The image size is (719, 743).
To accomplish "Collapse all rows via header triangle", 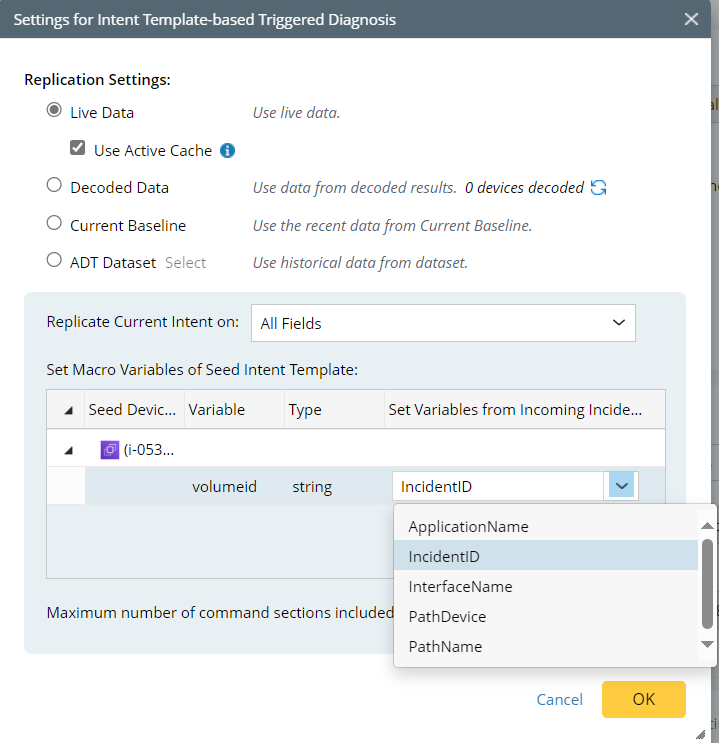I will [68, 410].
